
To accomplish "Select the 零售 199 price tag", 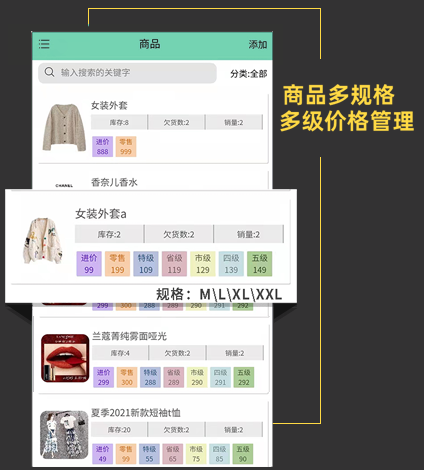I will pos(117,264).
